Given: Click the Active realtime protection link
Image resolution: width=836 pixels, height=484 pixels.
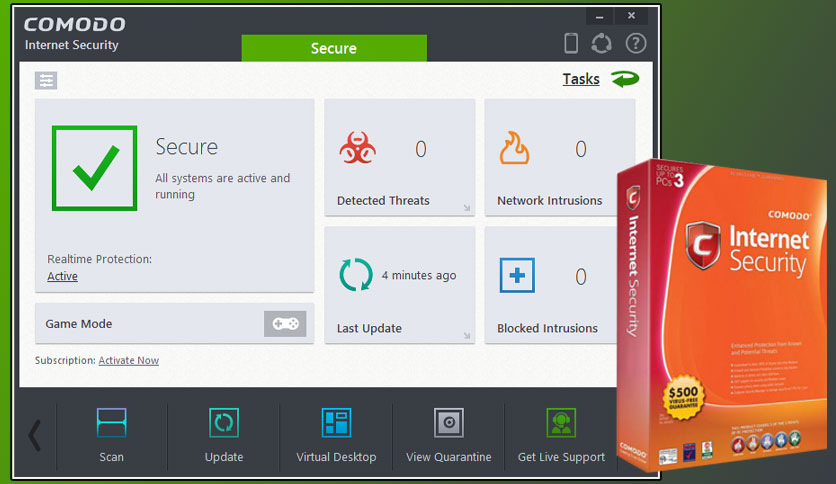Looking at the screenshot, I should (x=62, y=276).
